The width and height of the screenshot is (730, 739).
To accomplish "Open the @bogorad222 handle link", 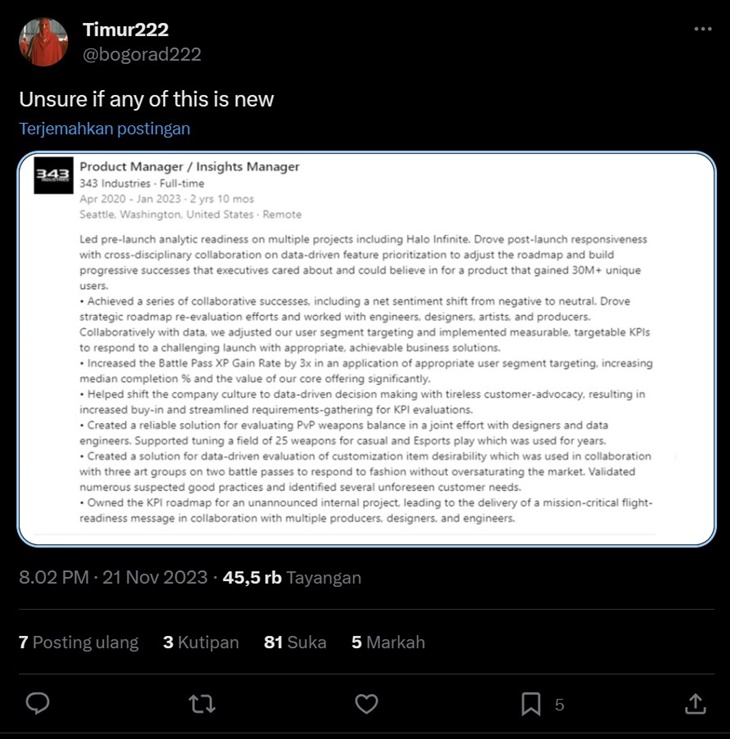I will click(142, 55).
